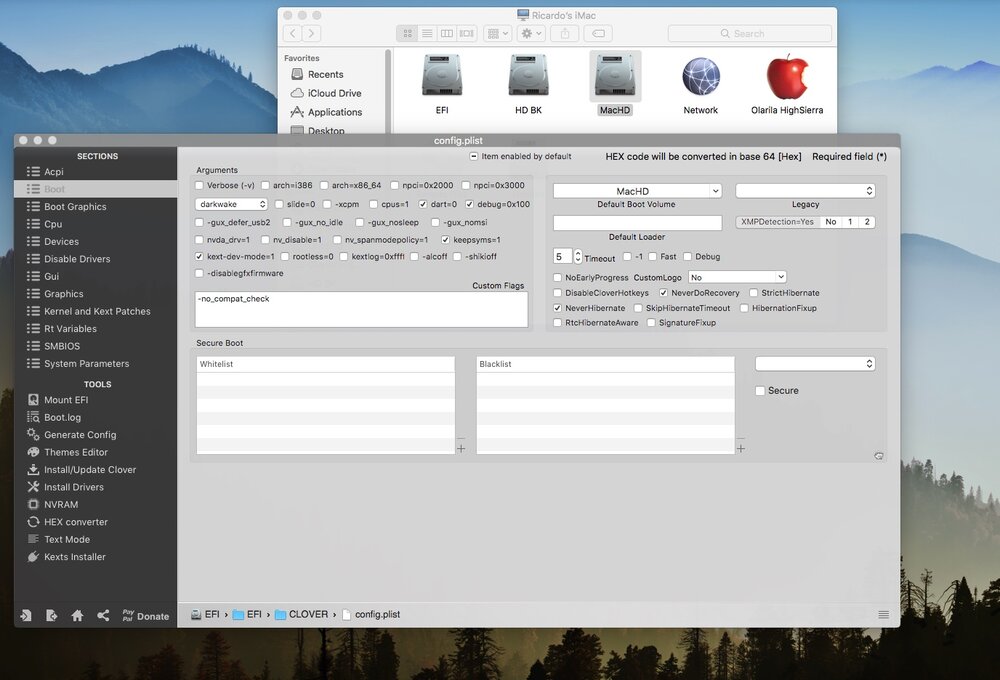Click the PayPal Donate button
1000x680 pixels.
coord(145,616)
